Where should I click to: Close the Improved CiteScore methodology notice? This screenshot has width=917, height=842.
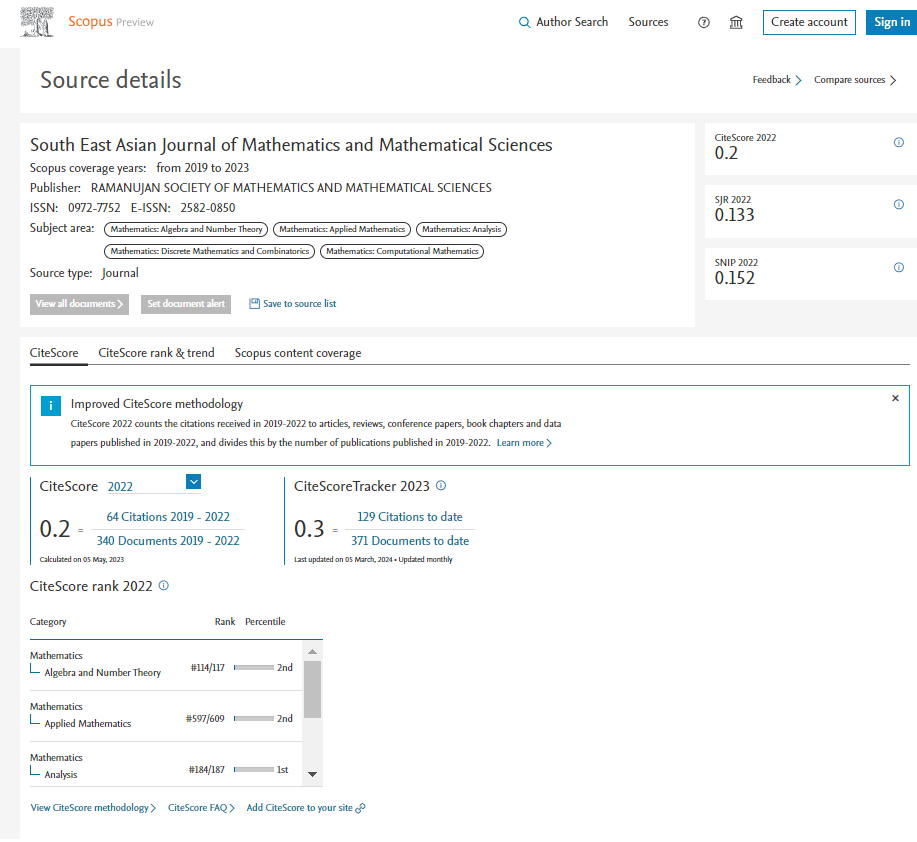click(895, 398)
